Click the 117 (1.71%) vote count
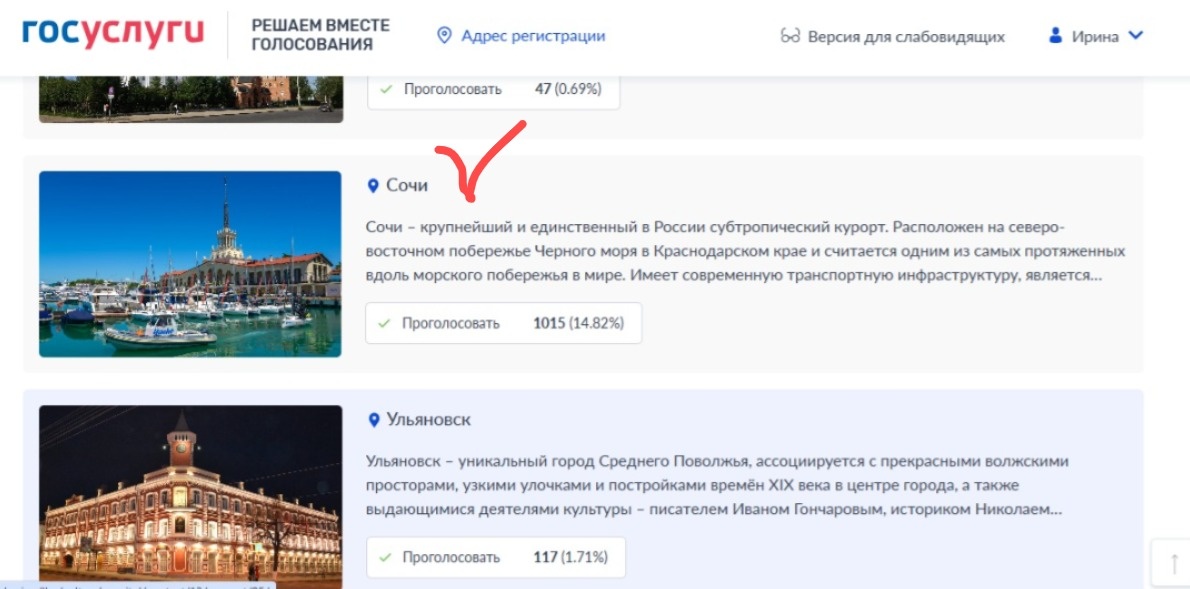Viewport: 1190px width, 589px height. coord(570,558)
